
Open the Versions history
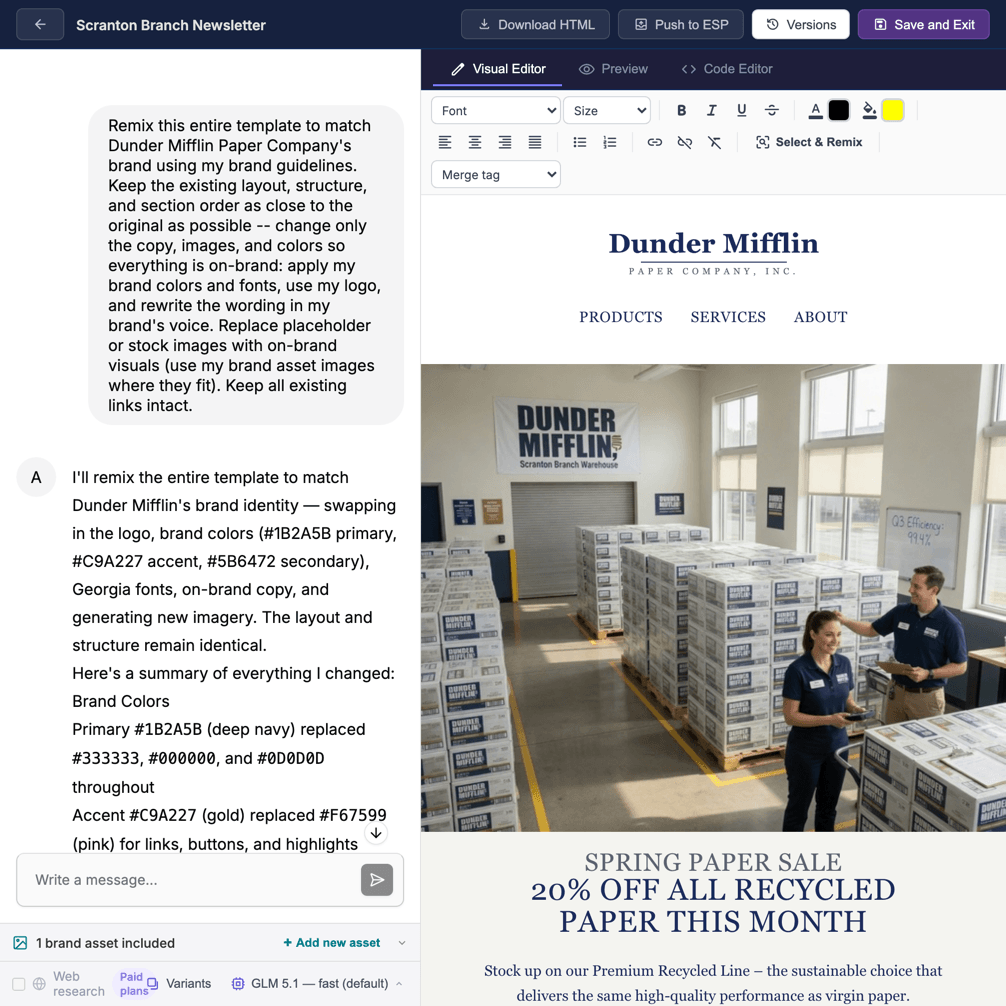click(801, 24)
